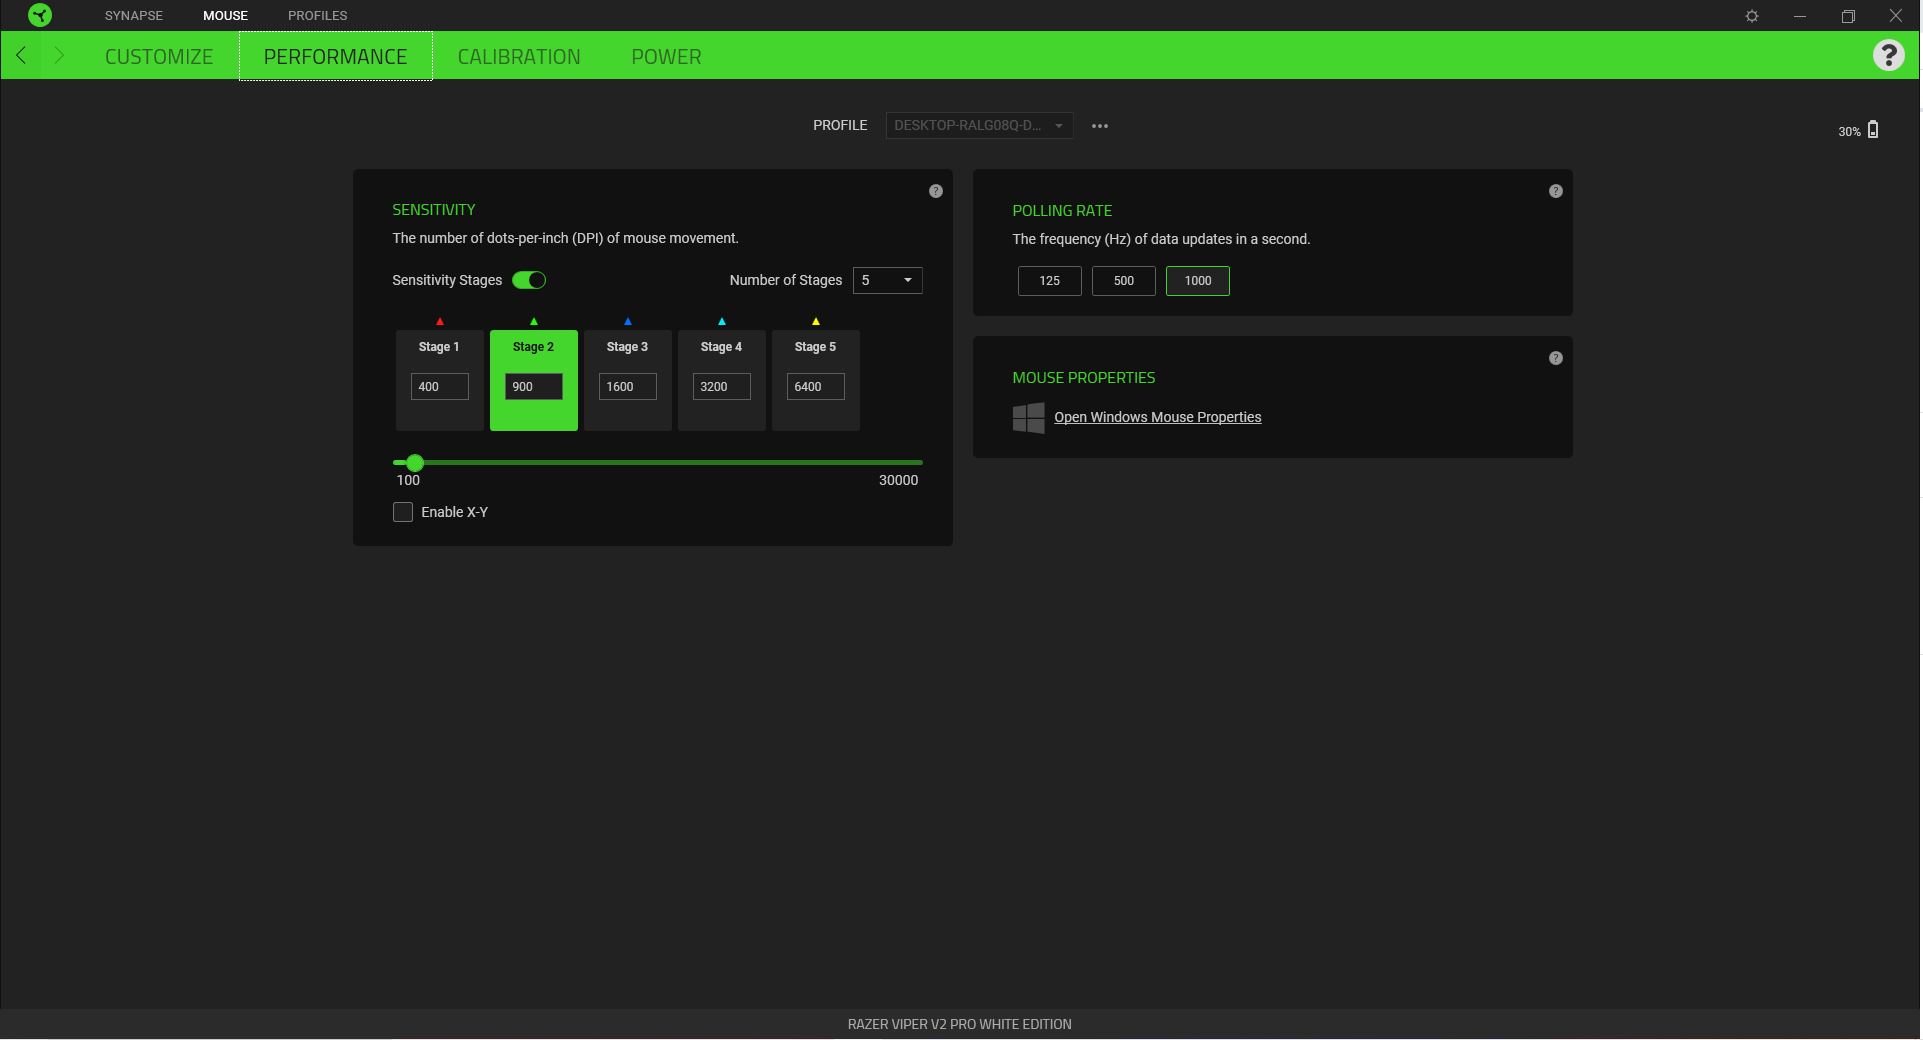Click the large help question mark icon
The height and width of the screenshot is (1040, 1923).
pyautogui.click(x=1890, y=55)
